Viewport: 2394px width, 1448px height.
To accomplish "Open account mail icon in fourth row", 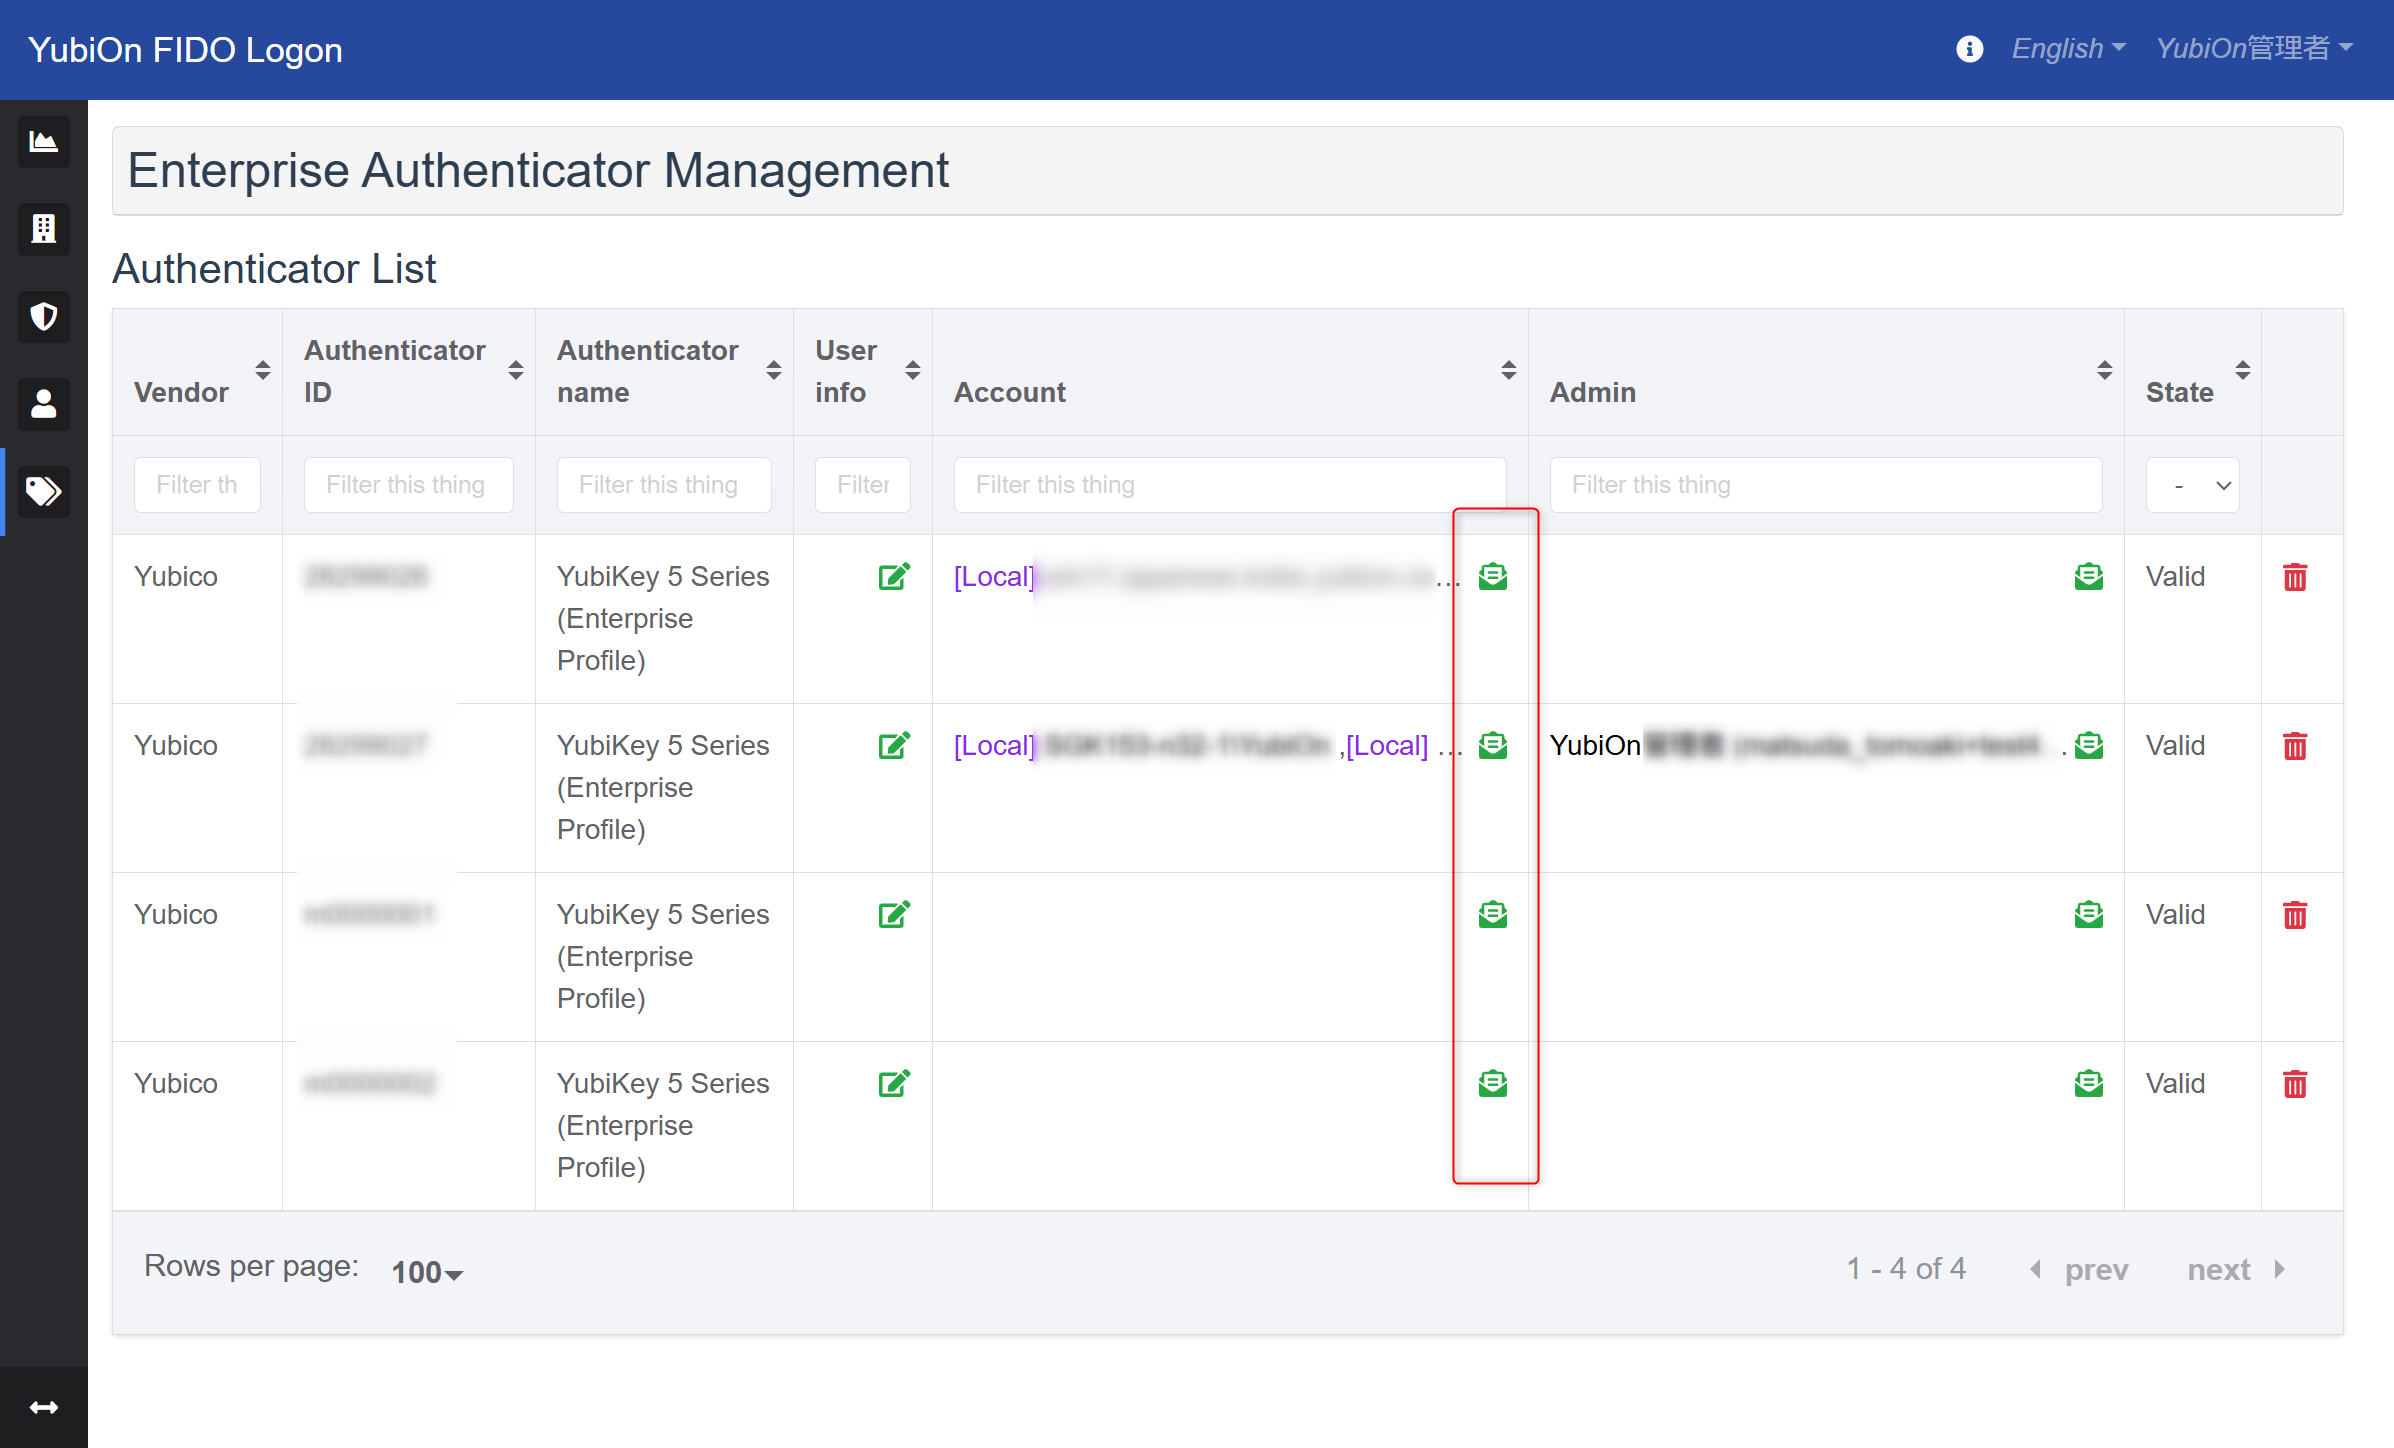I will coord(1493,1083).
